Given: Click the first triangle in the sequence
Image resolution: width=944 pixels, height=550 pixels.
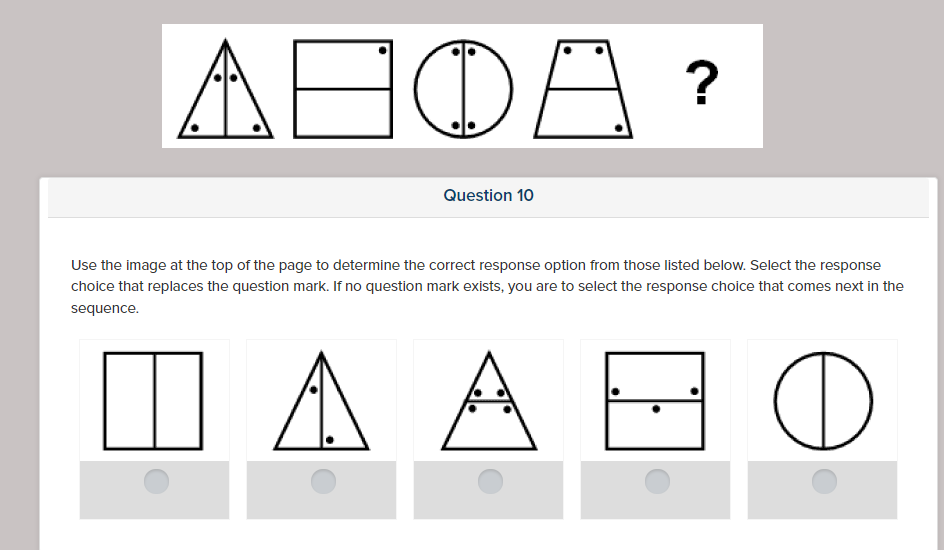Looking at the screenshot, I should (x=226, y=89).
